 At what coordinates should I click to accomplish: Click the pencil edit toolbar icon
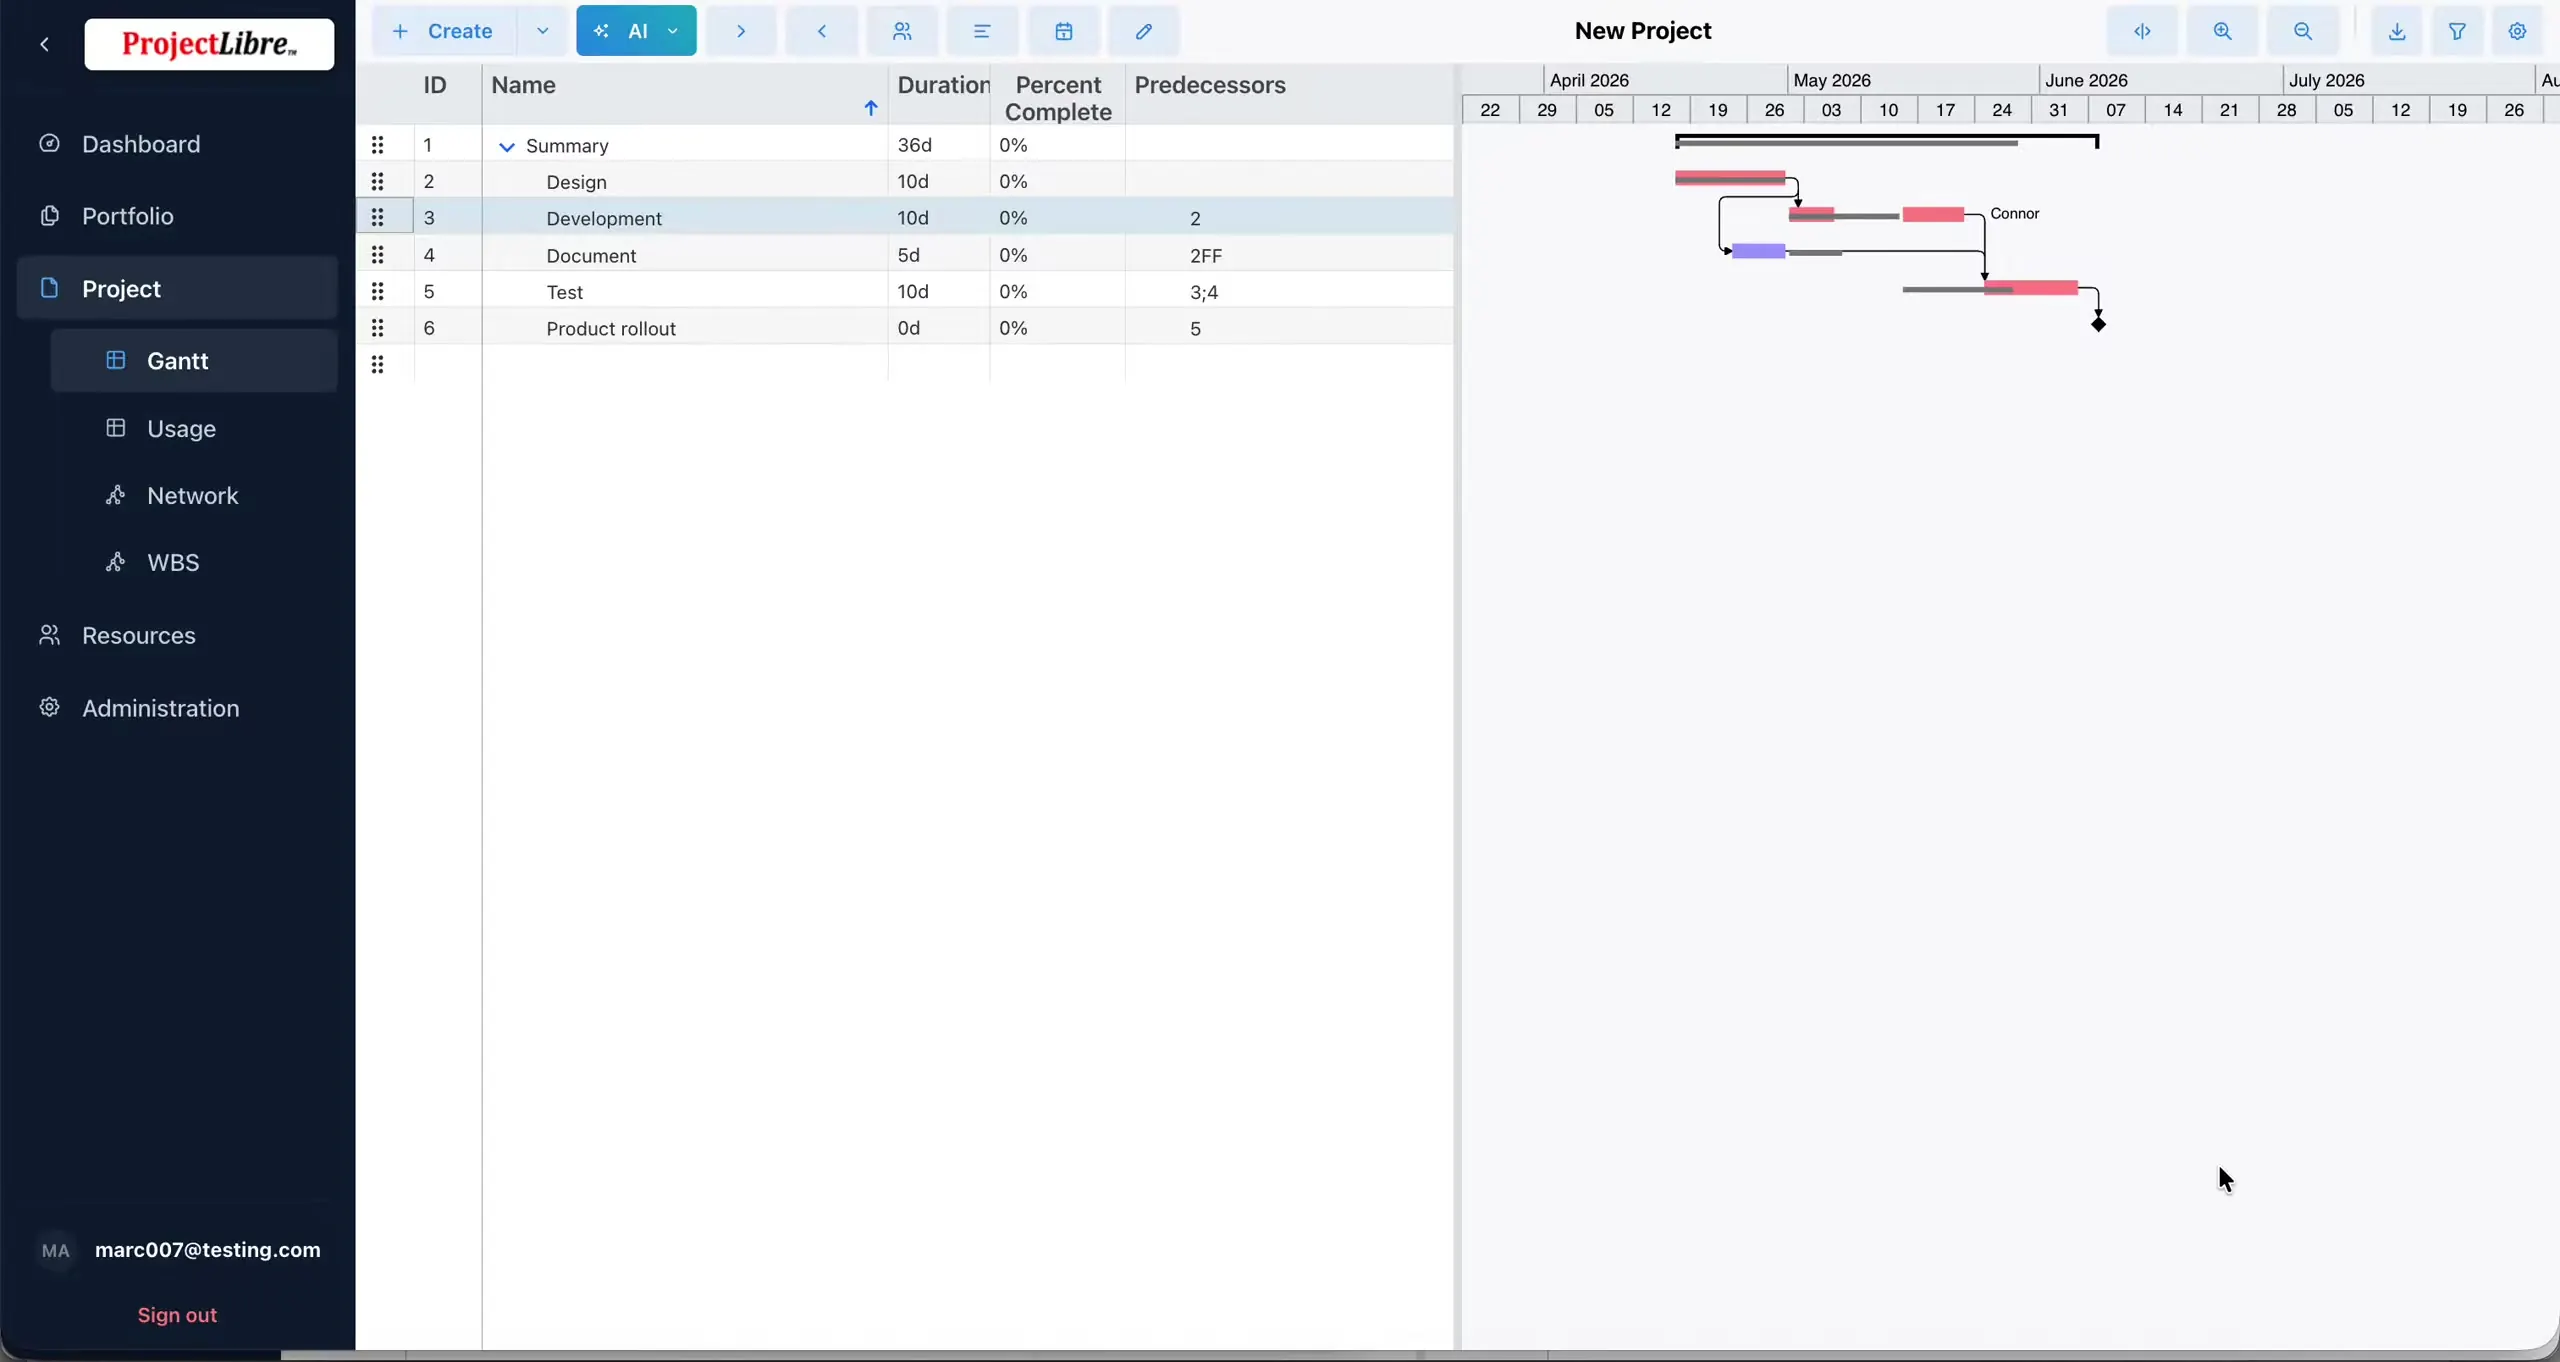tap(1143, 31)
